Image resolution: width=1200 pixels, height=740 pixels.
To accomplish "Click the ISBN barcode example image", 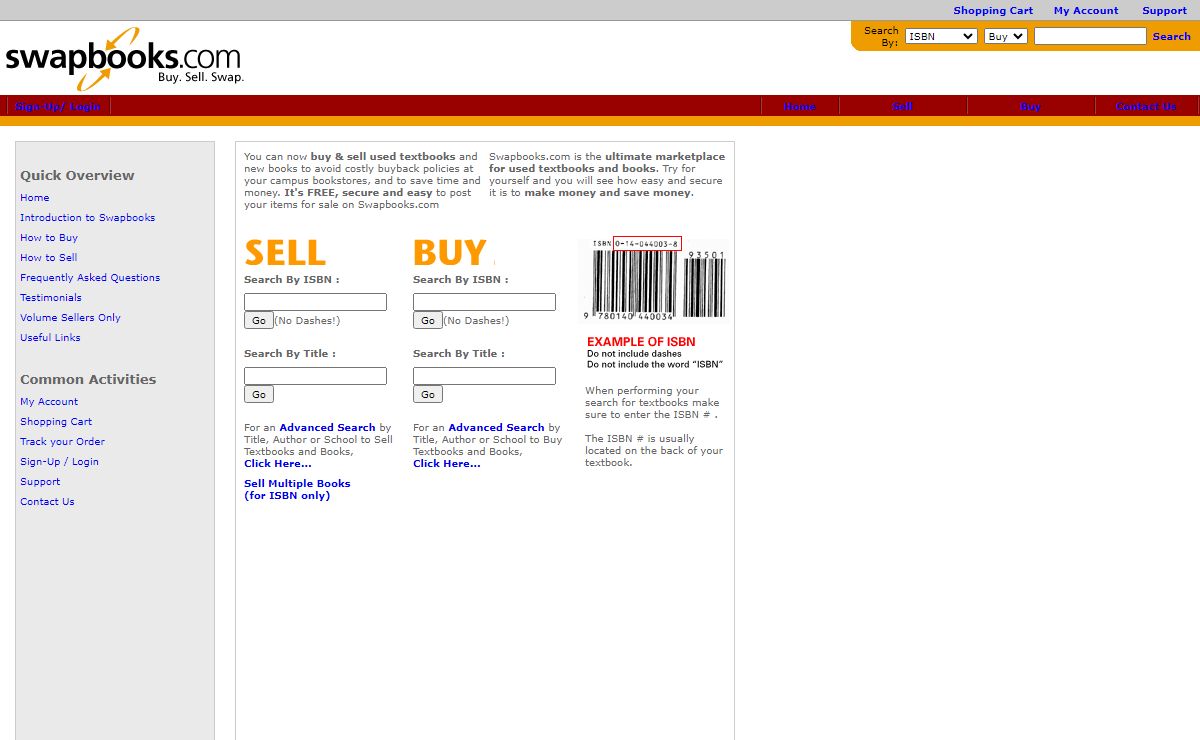I will (653, 280).
